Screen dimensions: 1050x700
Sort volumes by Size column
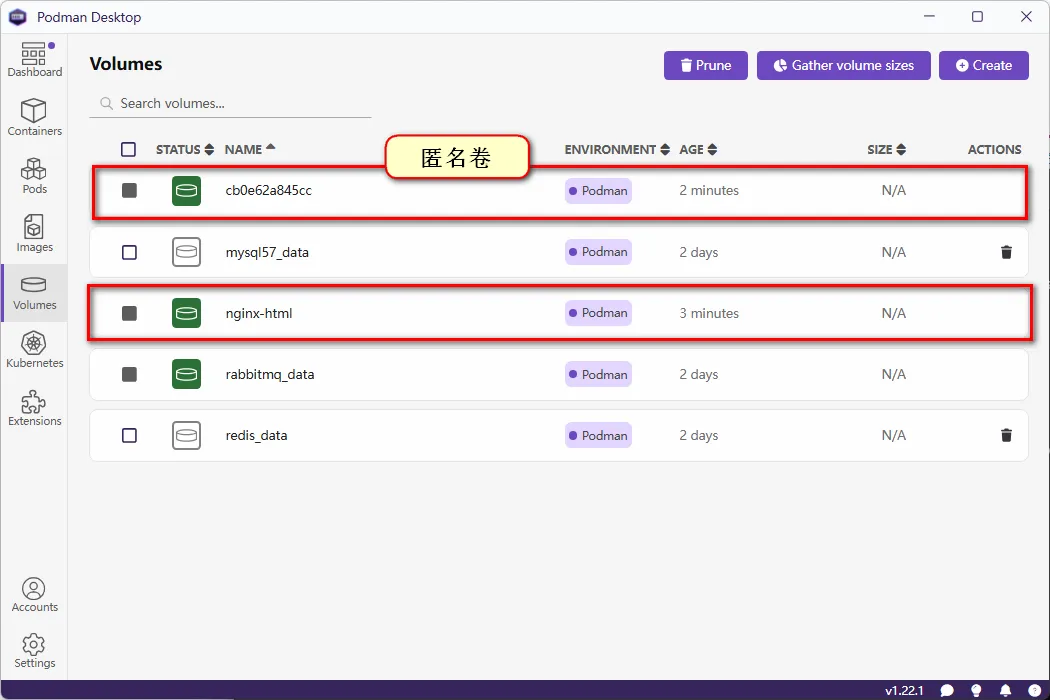(x=886, y=150)
